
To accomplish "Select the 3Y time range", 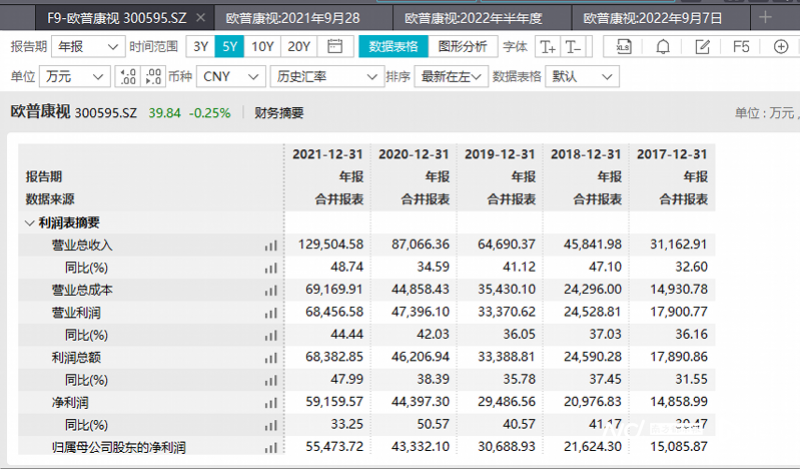I will [x=201, y=47].
